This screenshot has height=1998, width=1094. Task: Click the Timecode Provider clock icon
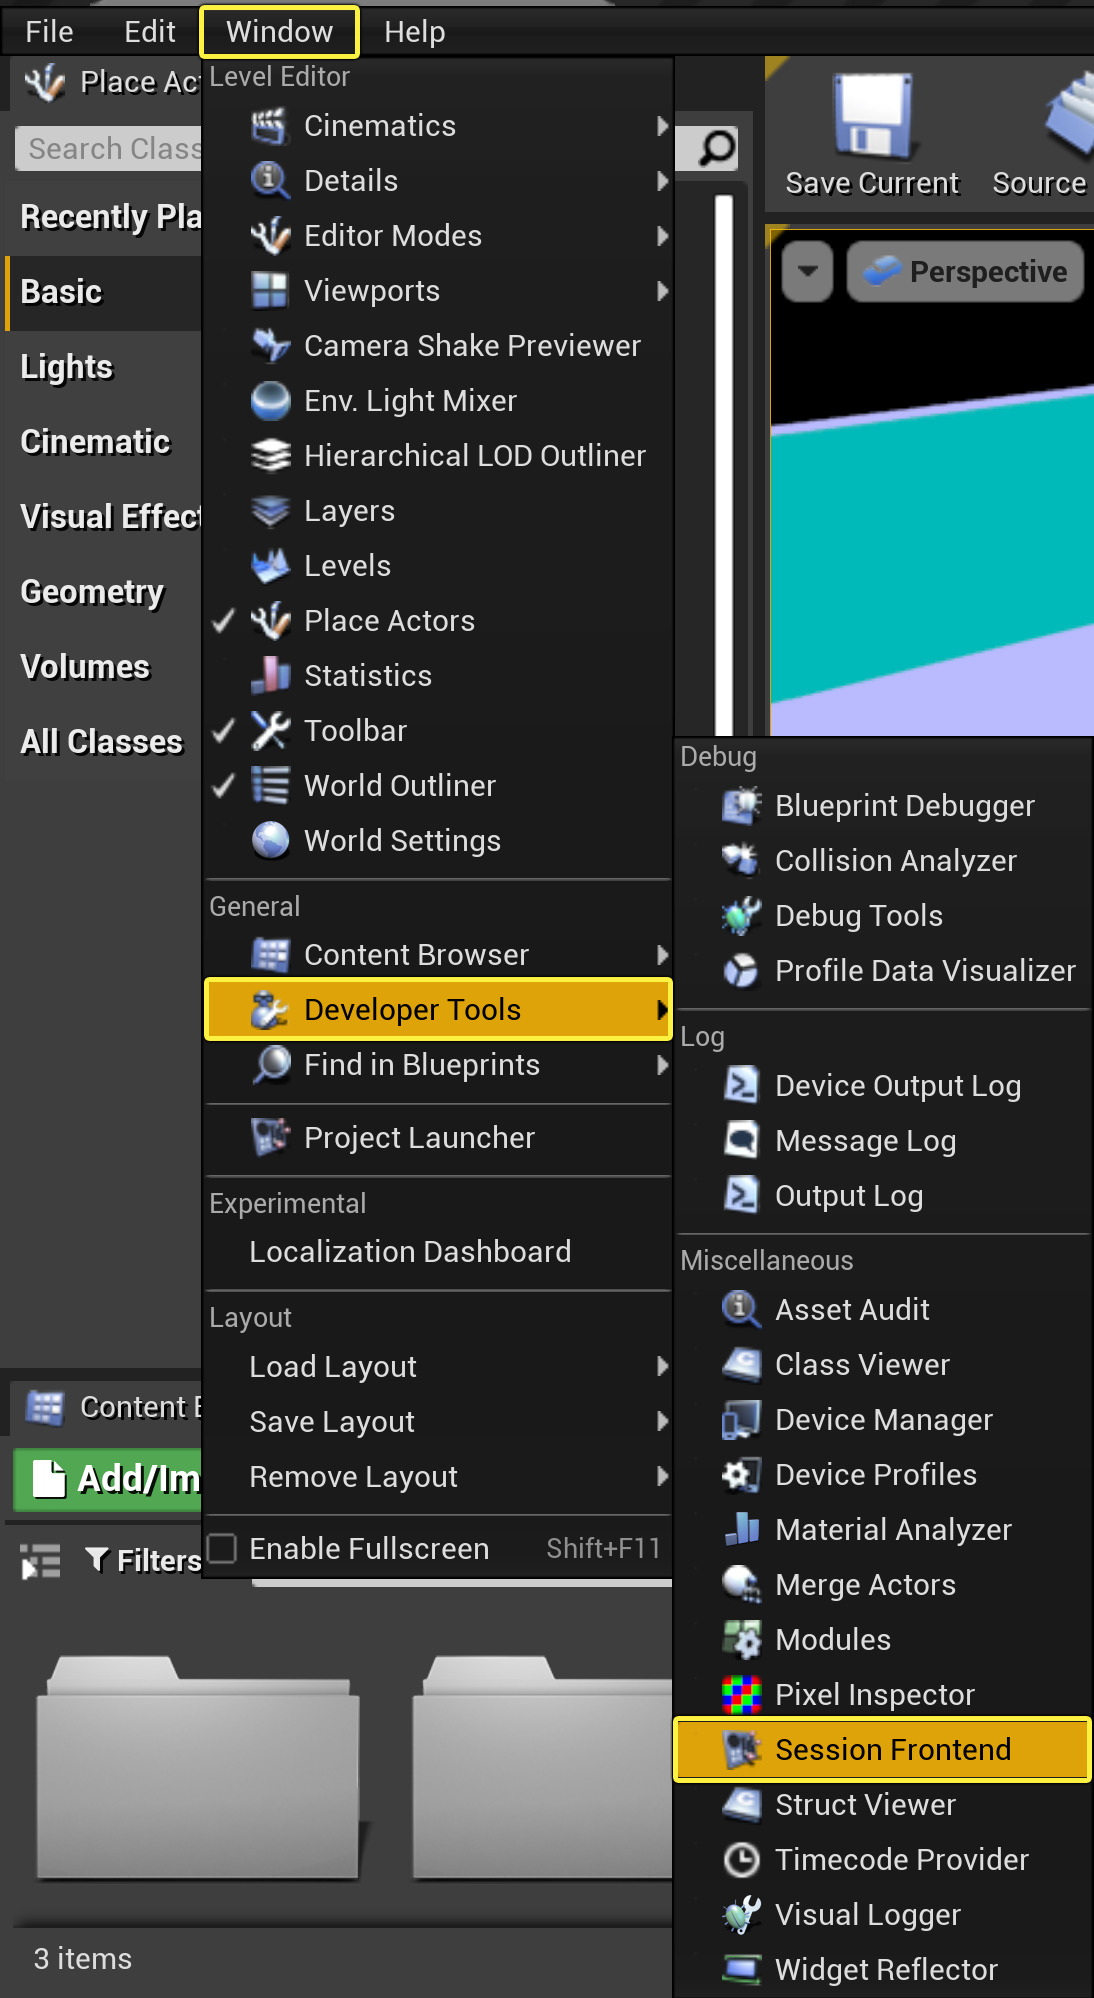(741, 1860)
